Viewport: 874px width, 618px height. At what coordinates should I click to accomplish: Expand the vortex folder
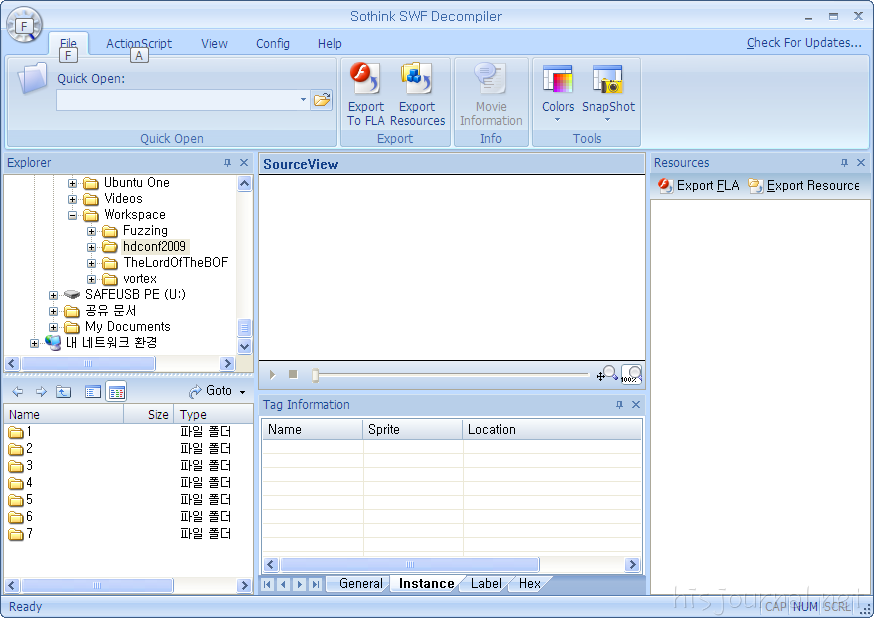[91, 279]
